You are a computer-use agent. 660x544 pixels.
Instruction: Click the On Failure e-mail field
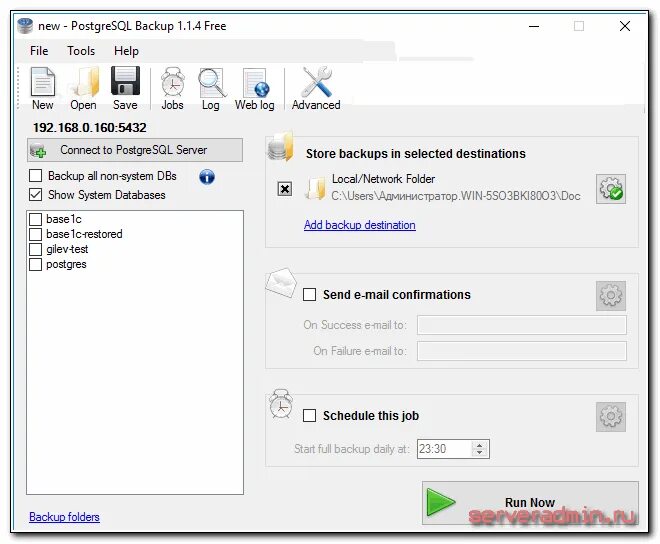[522, 351]
